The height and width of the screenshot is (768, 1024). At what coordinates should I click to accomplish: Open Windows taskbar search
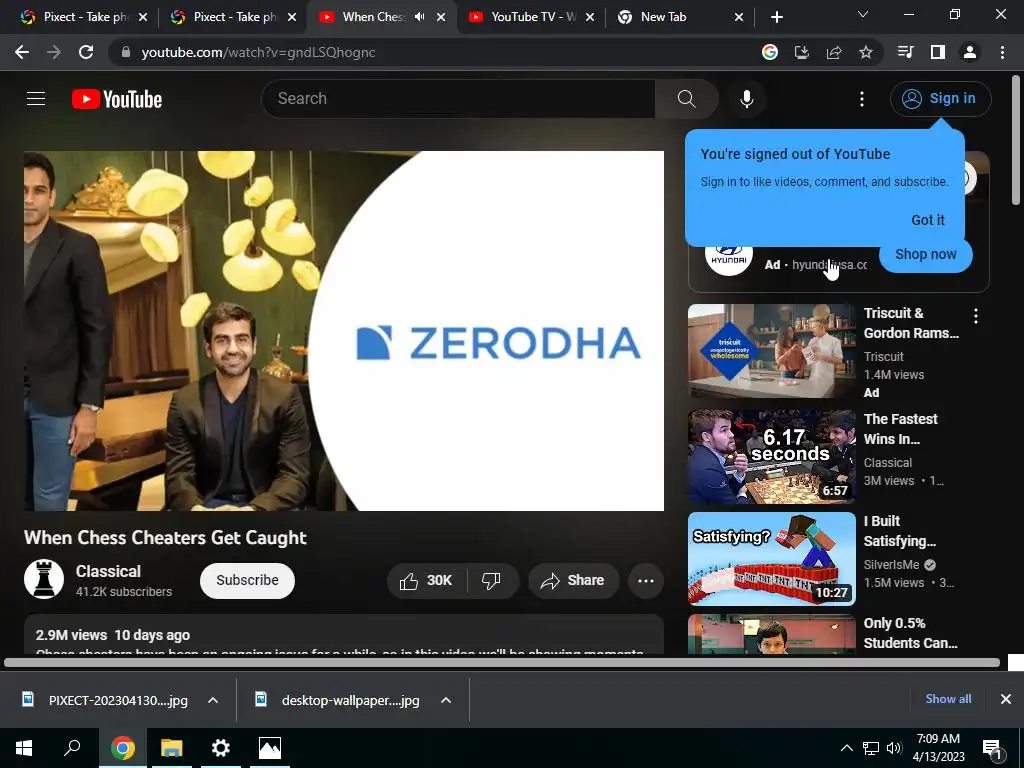tap(72, 748)
